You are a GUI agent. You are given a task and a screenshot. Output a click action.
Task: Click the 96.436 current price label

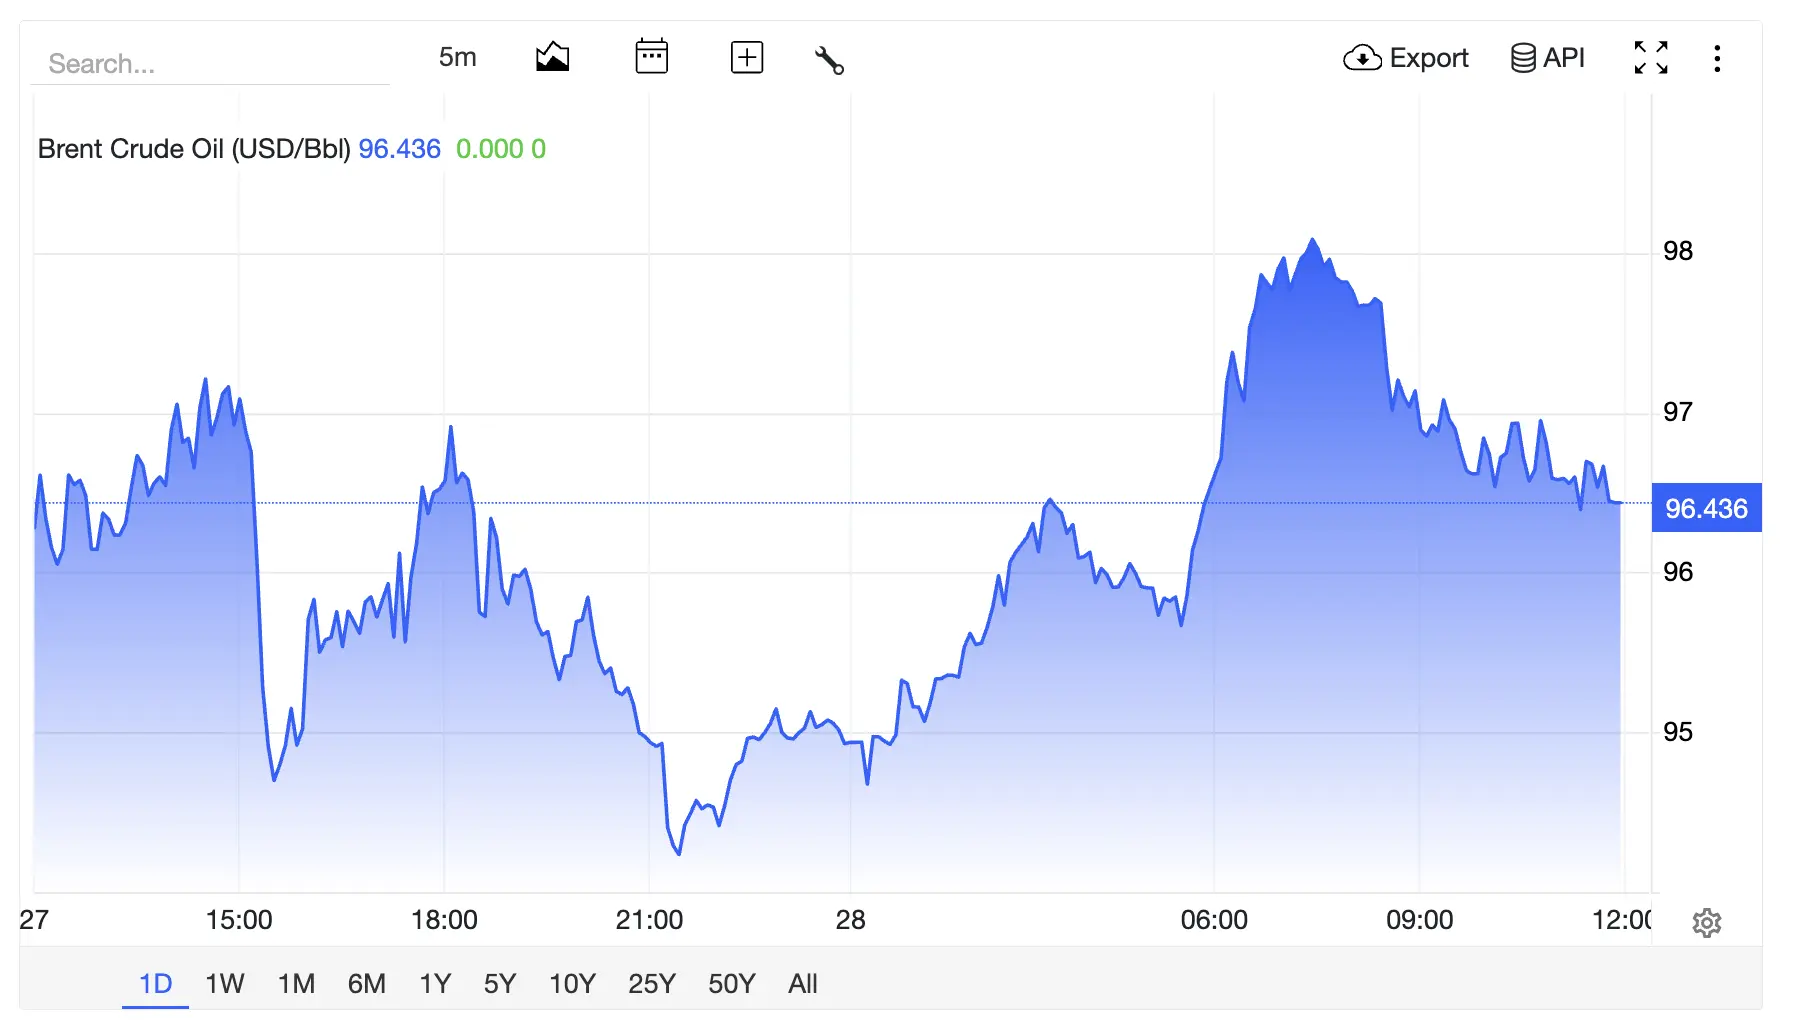pos(1706,508)
